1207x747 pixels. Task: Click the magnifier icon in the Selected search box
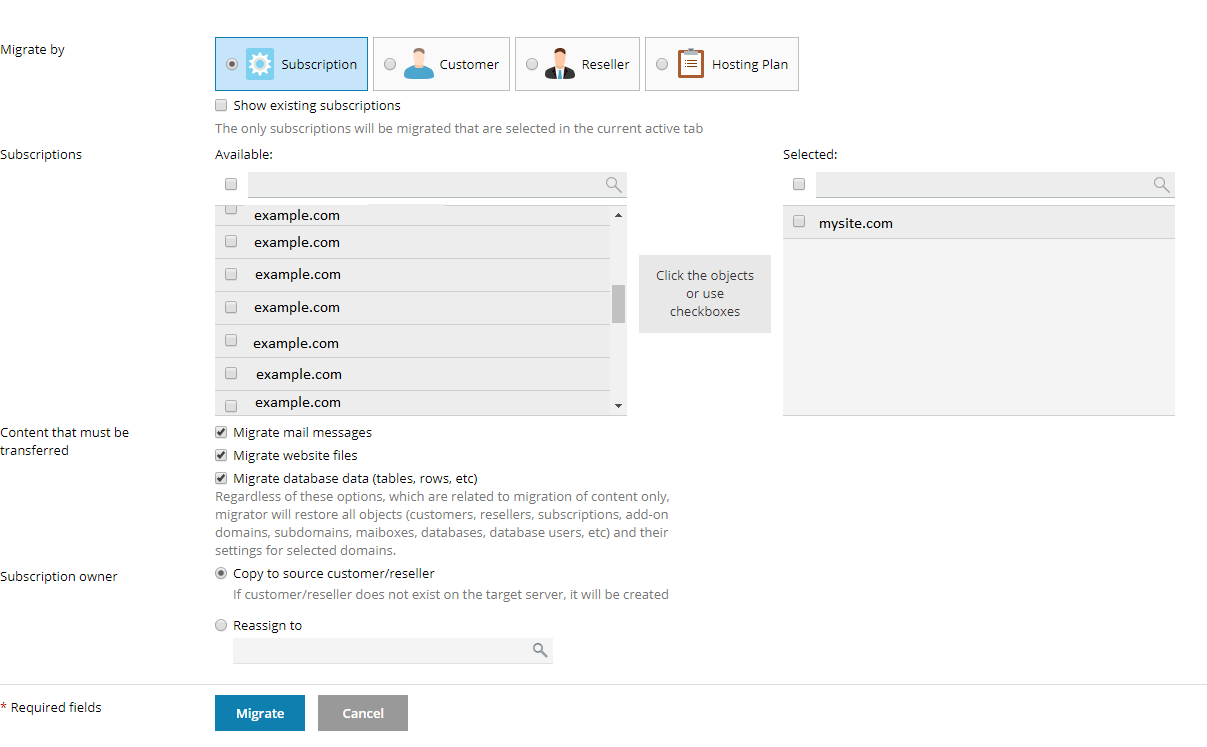coord(1161,184)
